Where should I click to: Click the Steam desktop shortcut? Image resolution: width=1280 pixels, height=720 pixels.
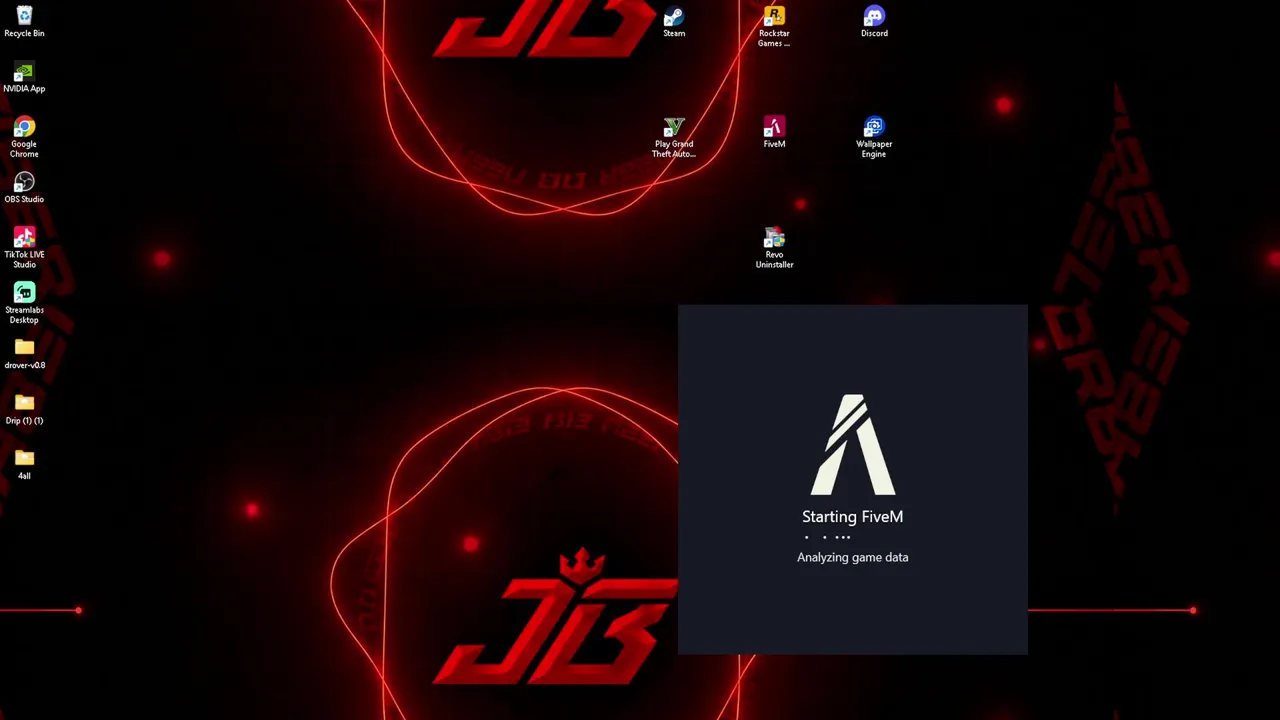click(x=674, y=22)
